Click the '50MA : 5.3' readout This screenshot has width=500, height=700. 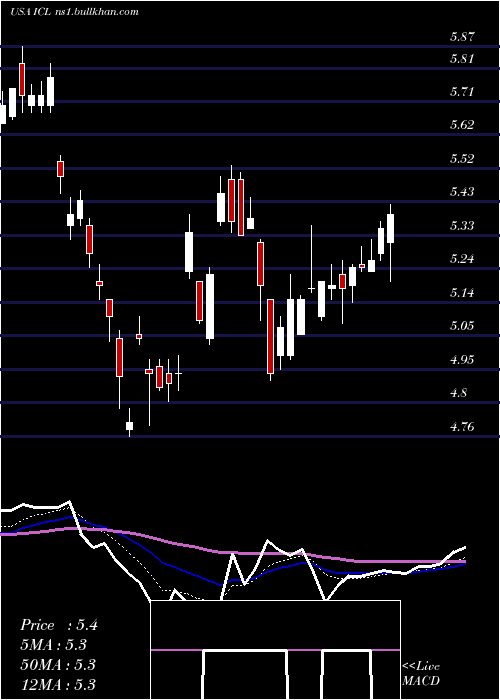pyautogui.click(x=58, y=665)
